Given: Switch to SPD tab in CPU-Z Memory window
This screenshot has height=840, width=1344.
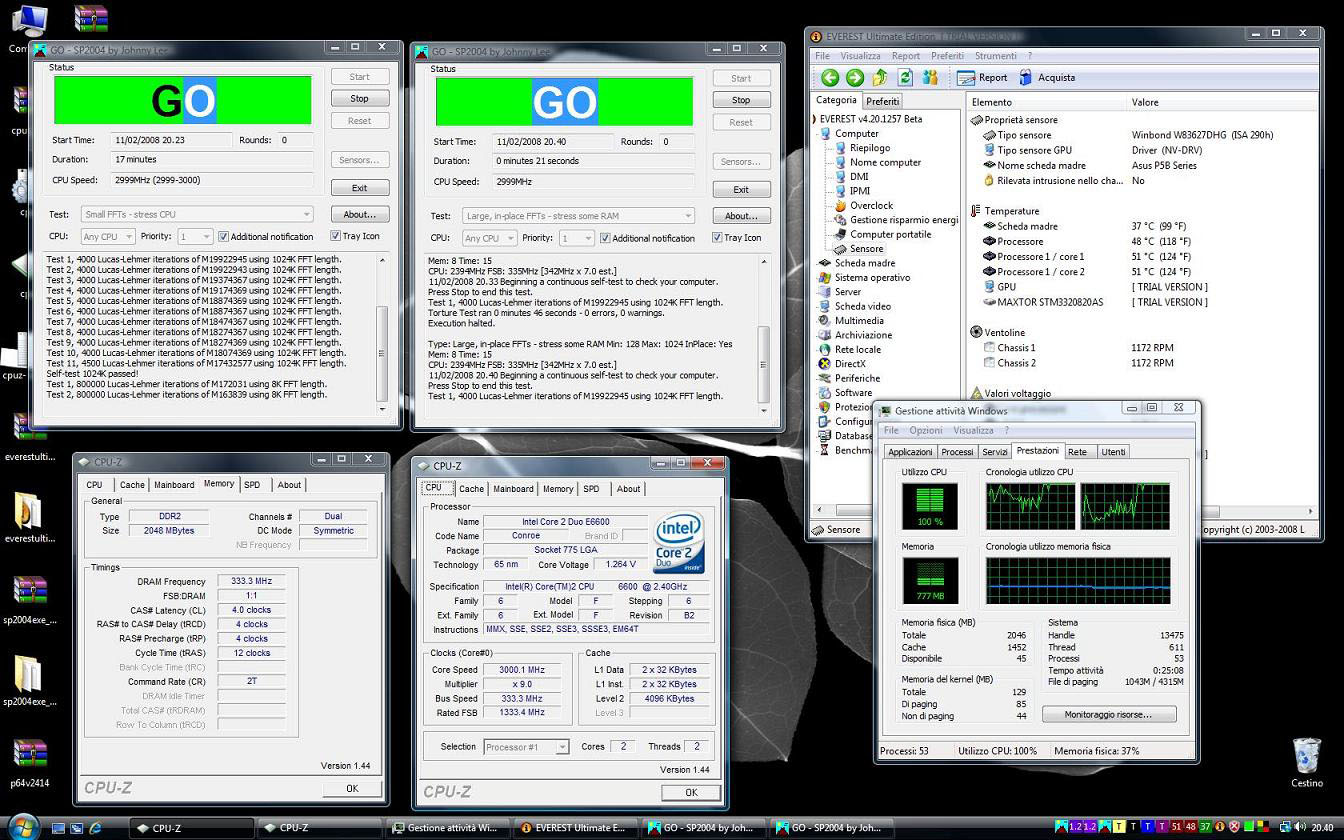Looking at the screenshot, I should [252, 485].
